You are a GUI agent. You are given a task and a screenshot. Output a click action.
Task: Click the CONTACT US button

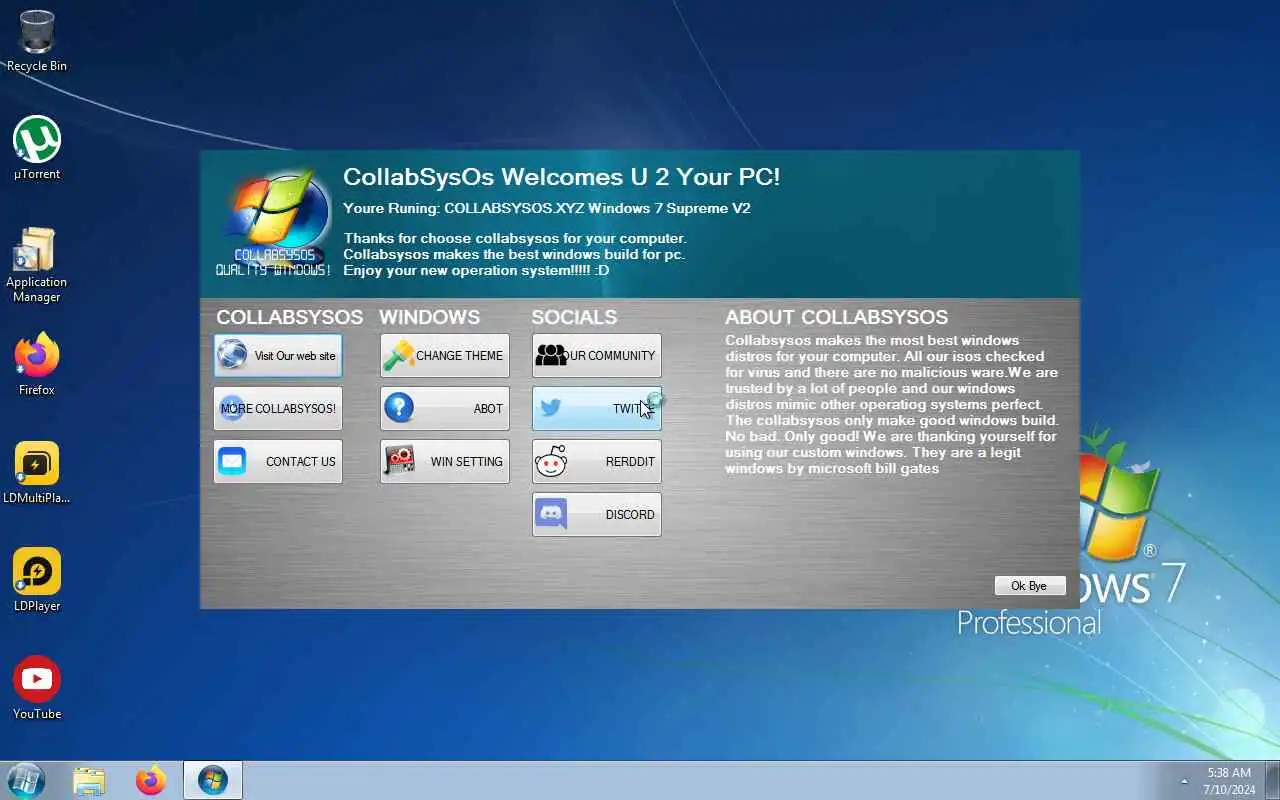point(278,461)
